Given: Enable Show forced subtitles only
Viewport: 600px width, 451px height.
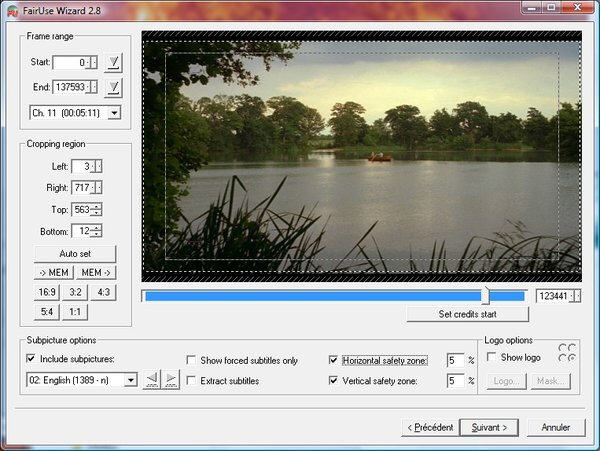Looking at the screenshot, I should 192,360.
